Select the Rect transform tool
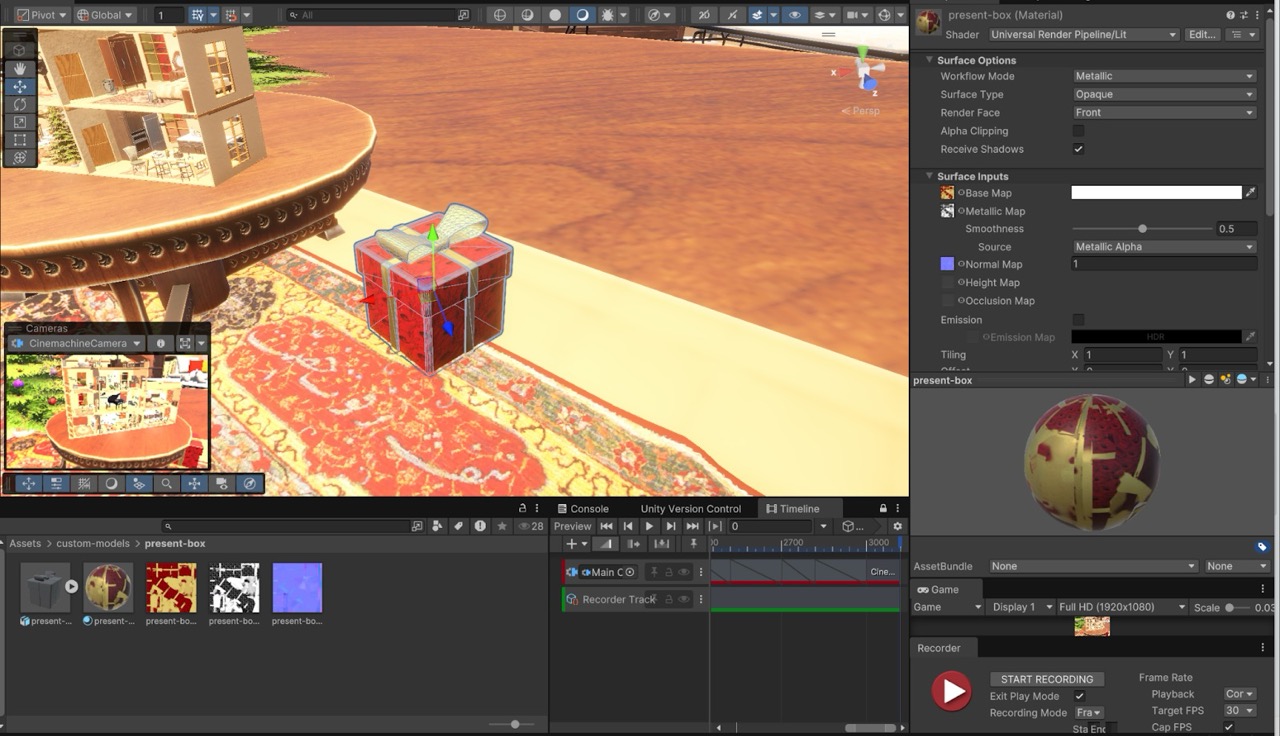Viewport: 1280px width, 736px height. pos(20,140)
